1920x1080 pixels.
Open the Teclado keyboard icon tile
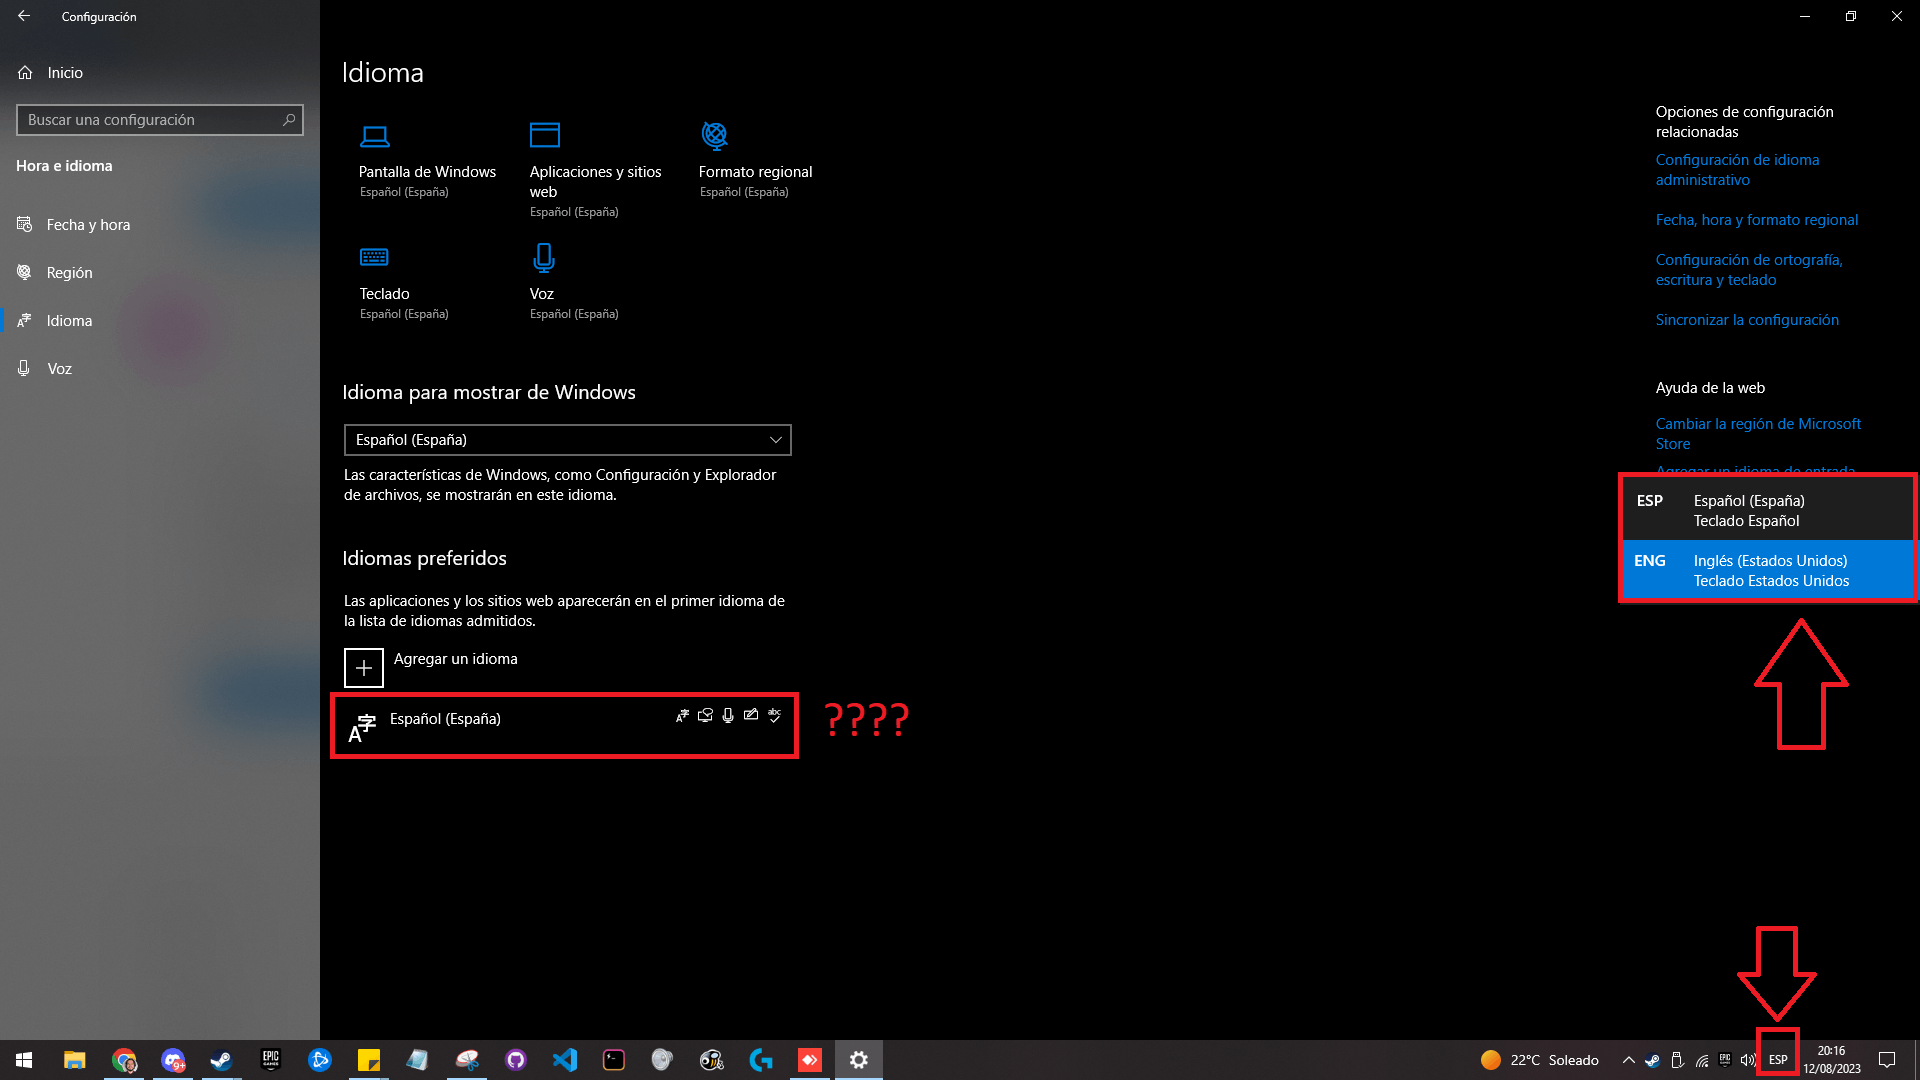tap(374, 258)
